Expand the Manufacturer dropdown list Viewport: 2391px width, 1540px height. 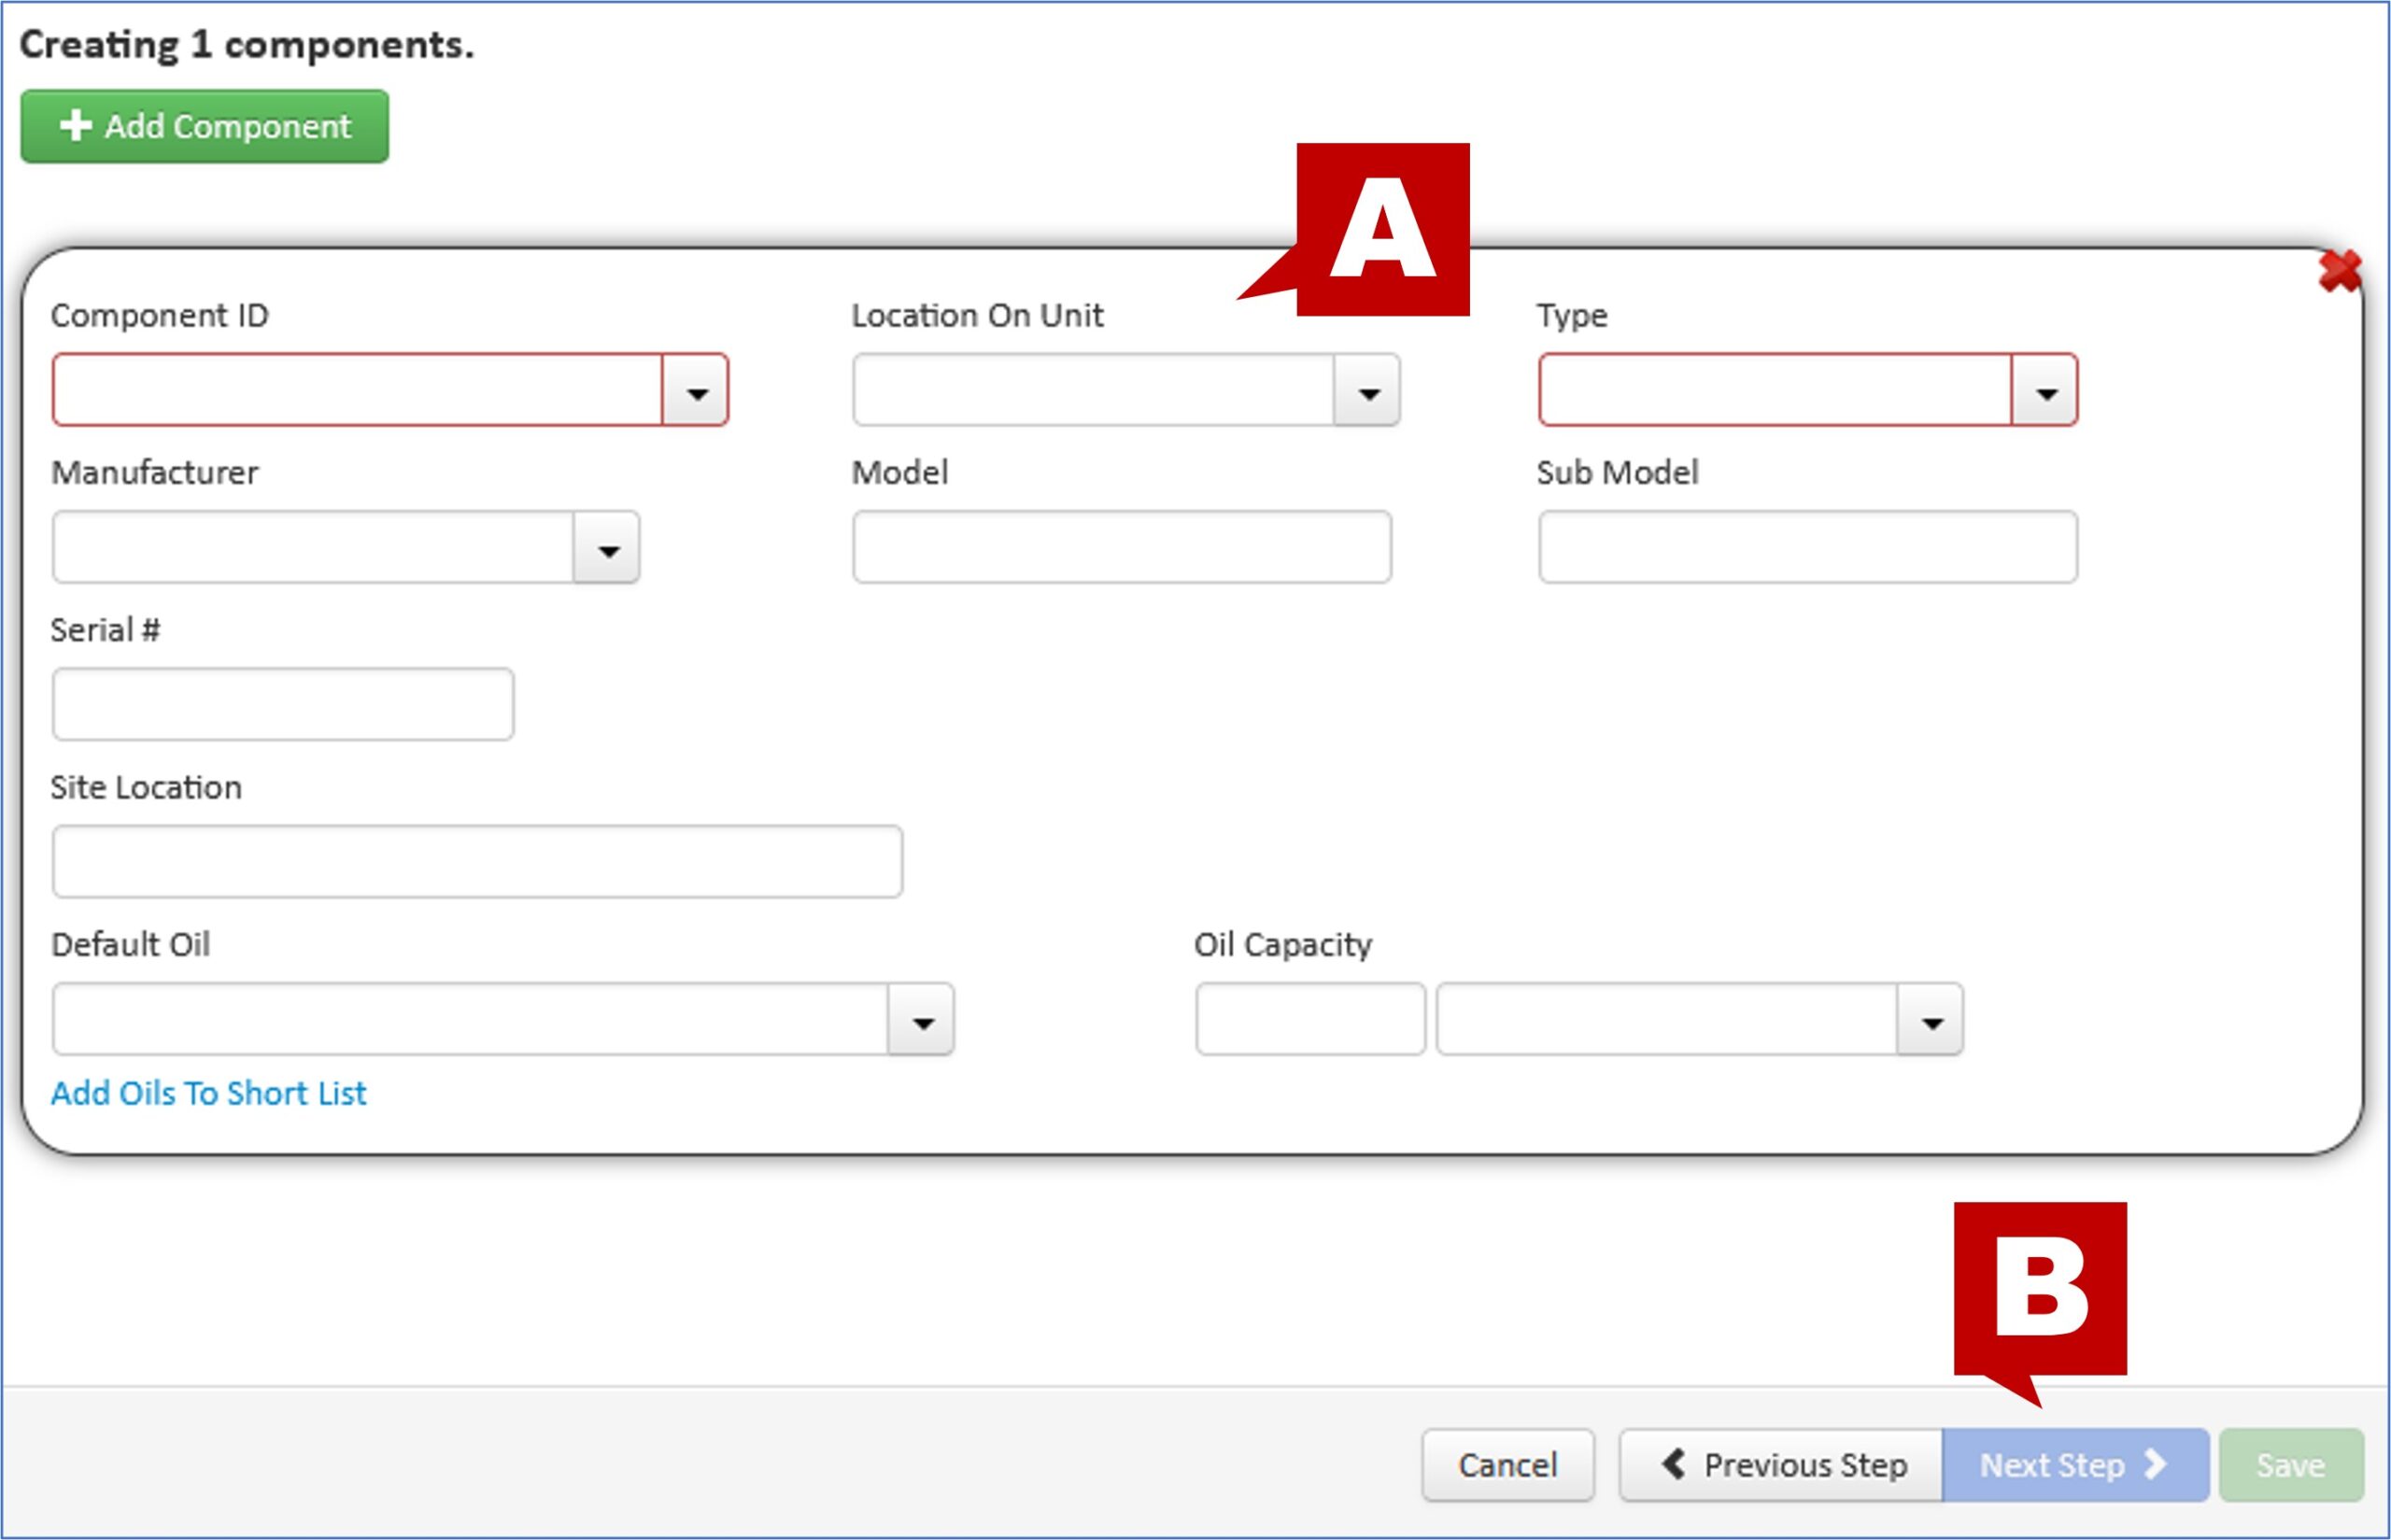[607, 548]
